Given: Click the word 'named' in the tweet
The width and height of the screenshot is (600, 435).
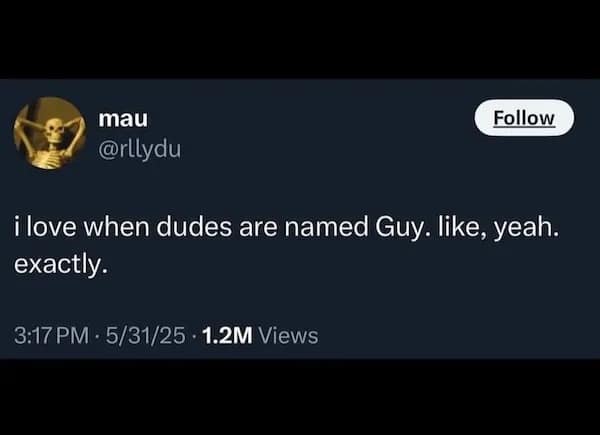Looking at the screenshot, I should pos(326,227).
